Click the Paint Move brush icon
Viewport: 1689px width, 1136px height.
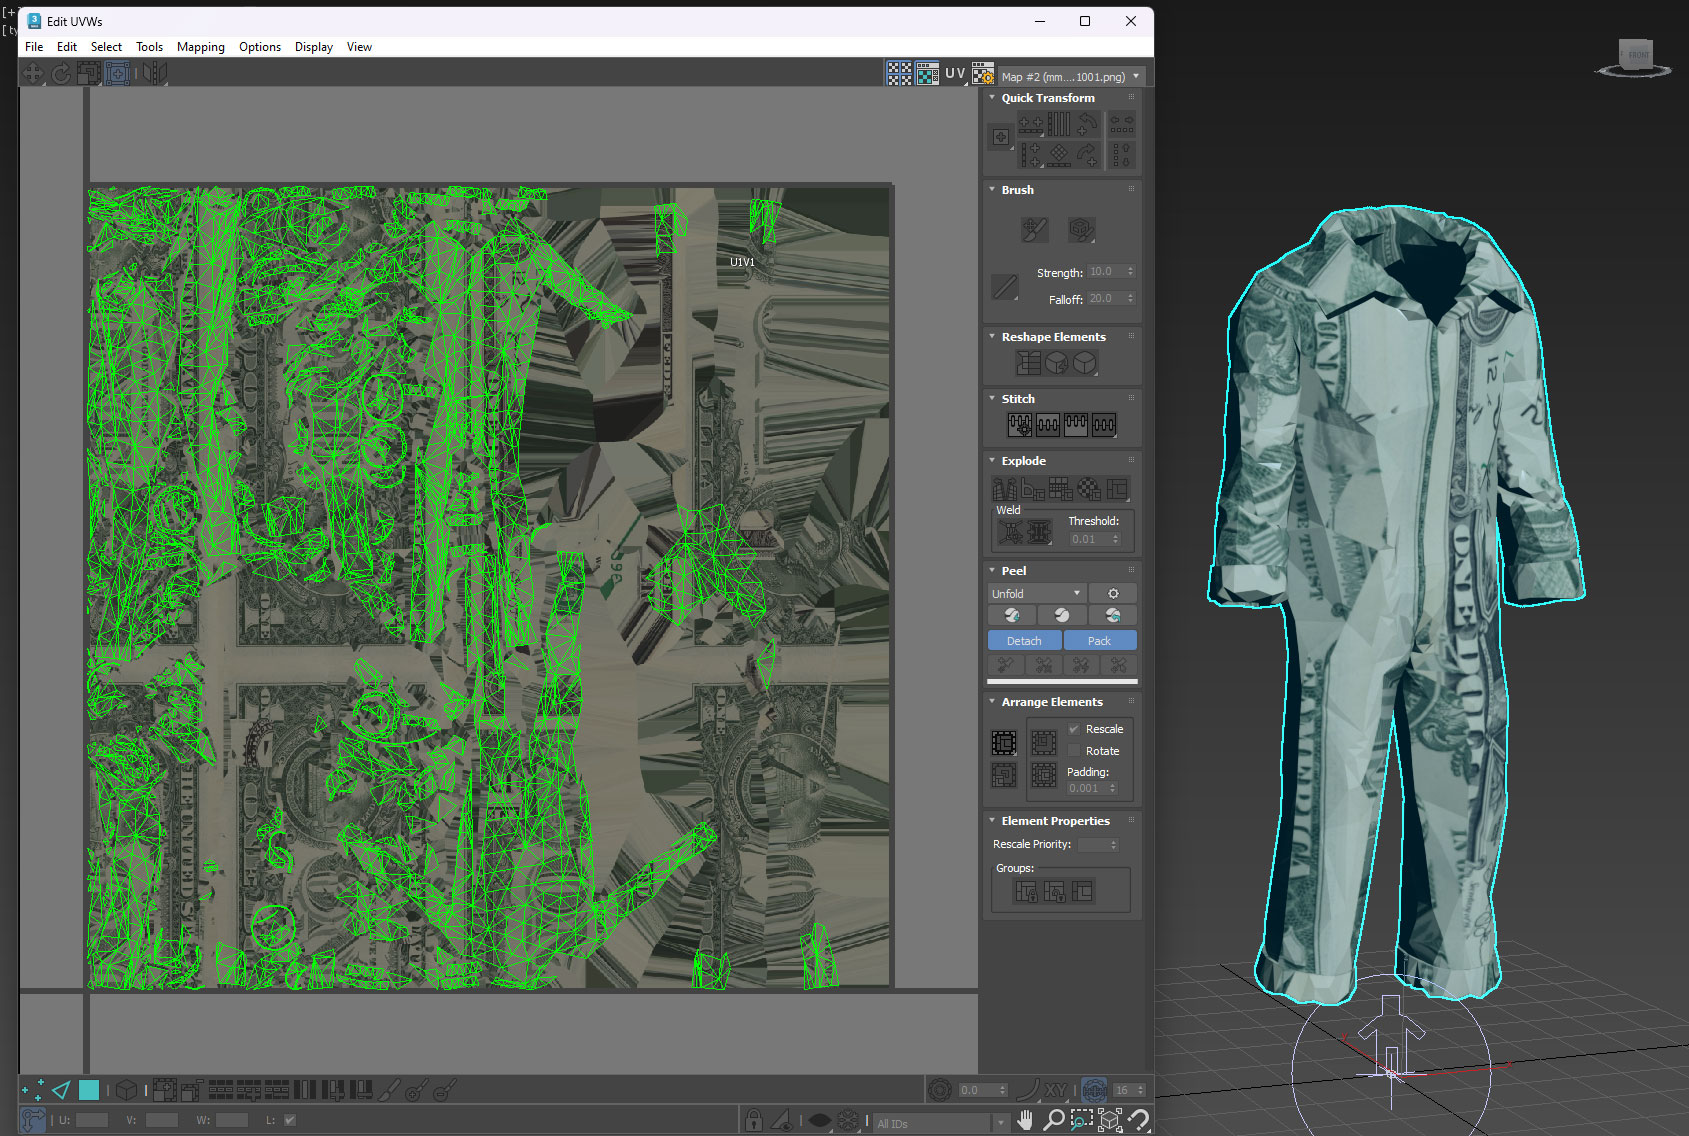point(1034,230)
